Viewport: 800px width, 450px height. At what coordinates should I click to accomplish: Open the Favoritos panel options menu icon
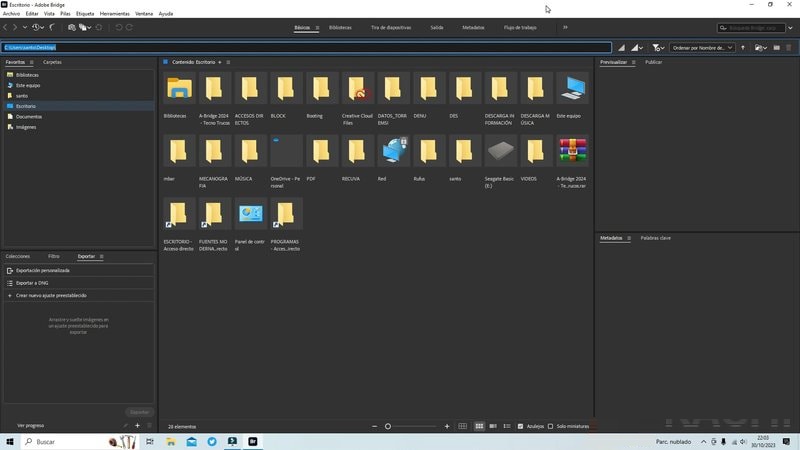tap(32, 62)
